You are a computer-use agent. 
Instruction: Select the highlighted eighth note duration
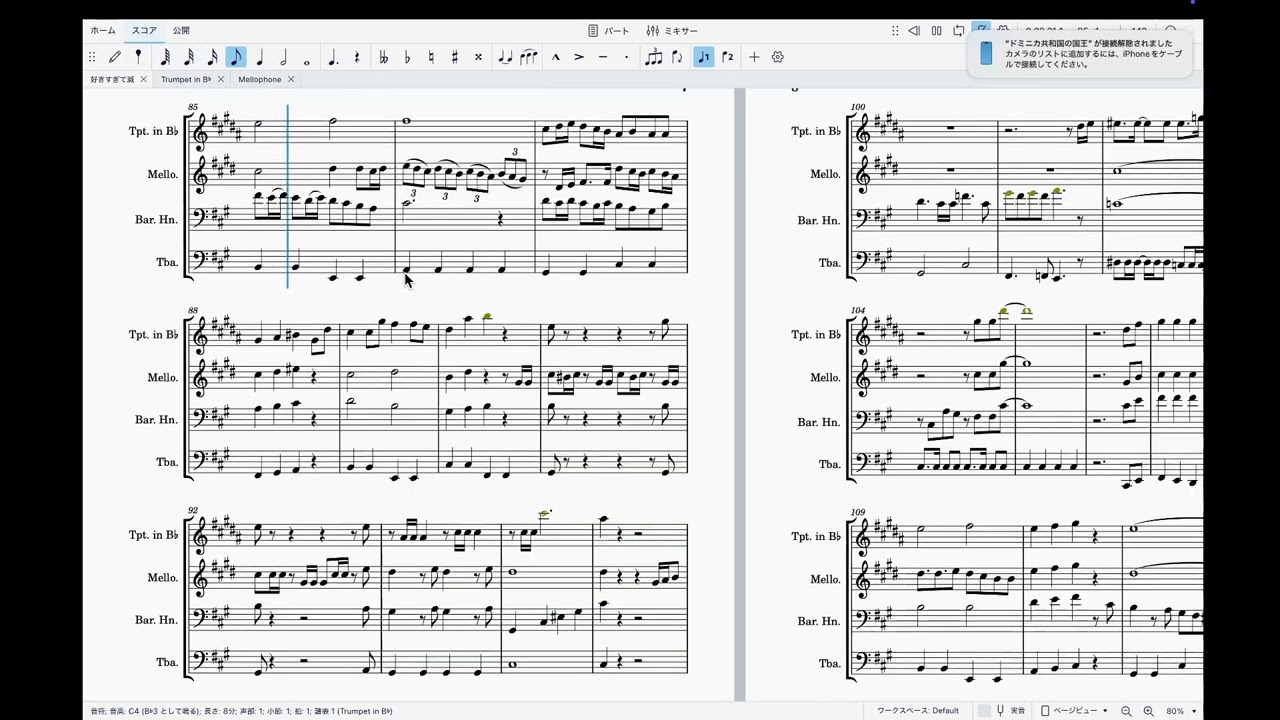pyautogui.click(x=236, y=57)
